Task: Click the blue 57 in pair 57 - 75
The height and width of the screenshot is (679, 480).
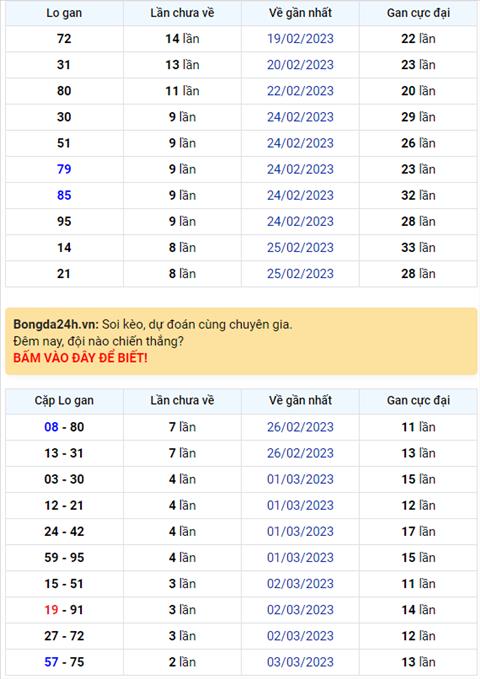Action: point(51,662)
